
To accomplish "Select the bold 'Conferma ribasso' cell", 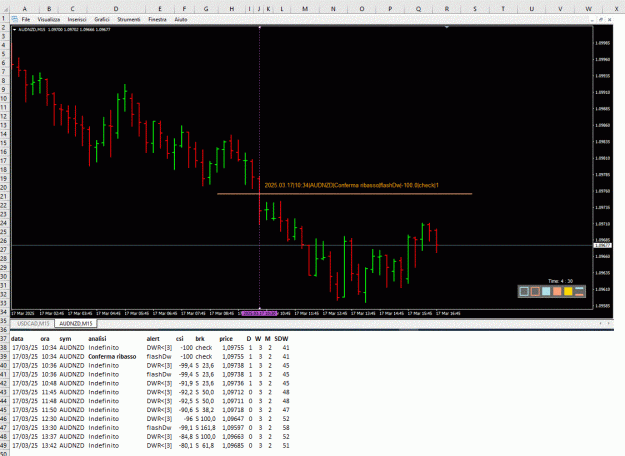I will 112,357.
